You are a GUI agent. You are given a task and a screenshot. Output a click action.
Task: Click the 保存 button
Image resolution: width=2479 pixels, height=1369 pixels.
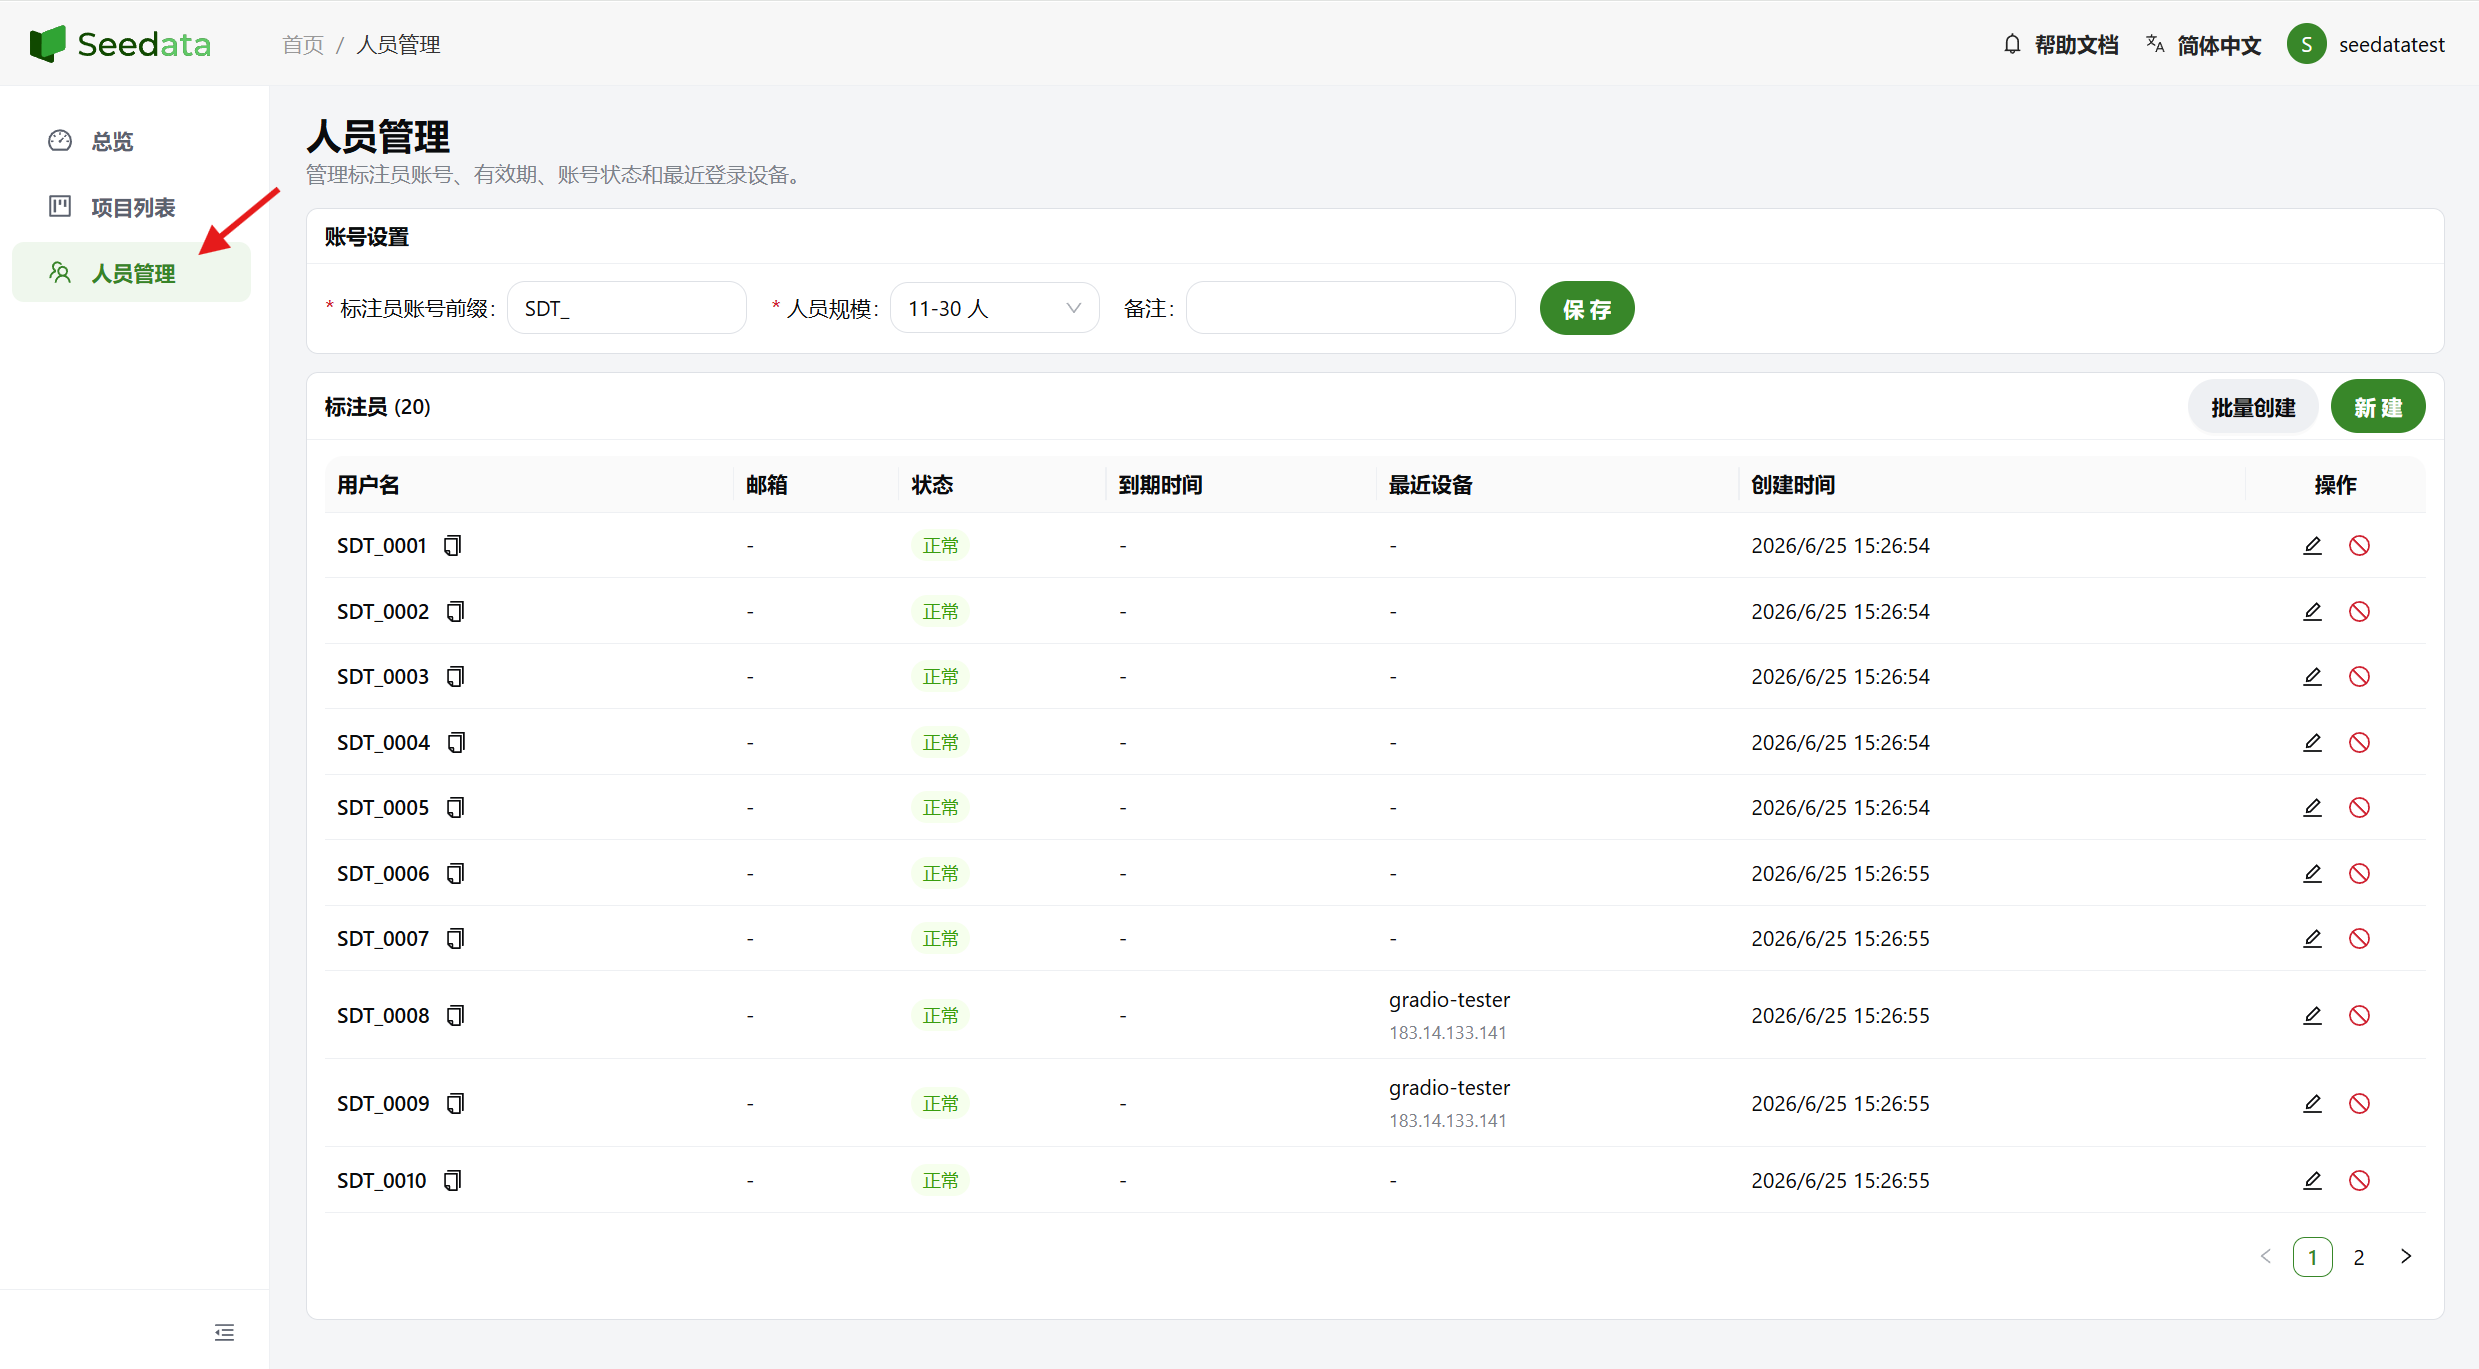(1587, 308)
